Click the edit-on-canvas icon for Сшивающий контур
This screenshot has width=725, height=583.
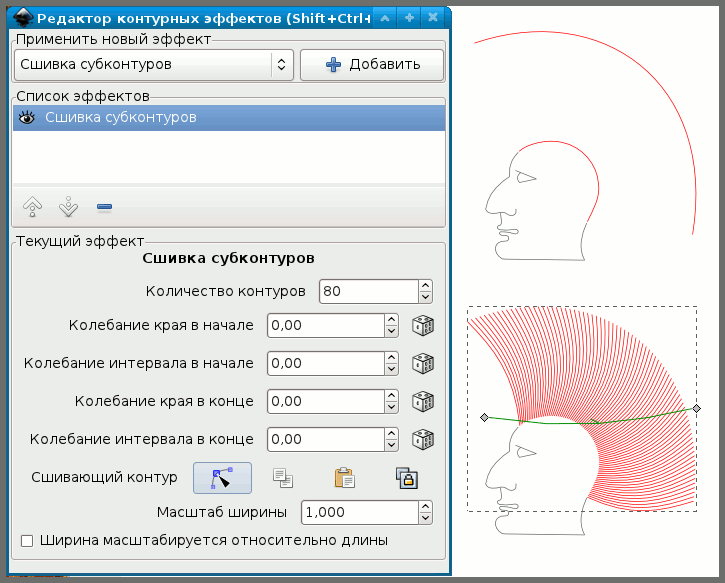pyautogui.click(x=222, y=478)
